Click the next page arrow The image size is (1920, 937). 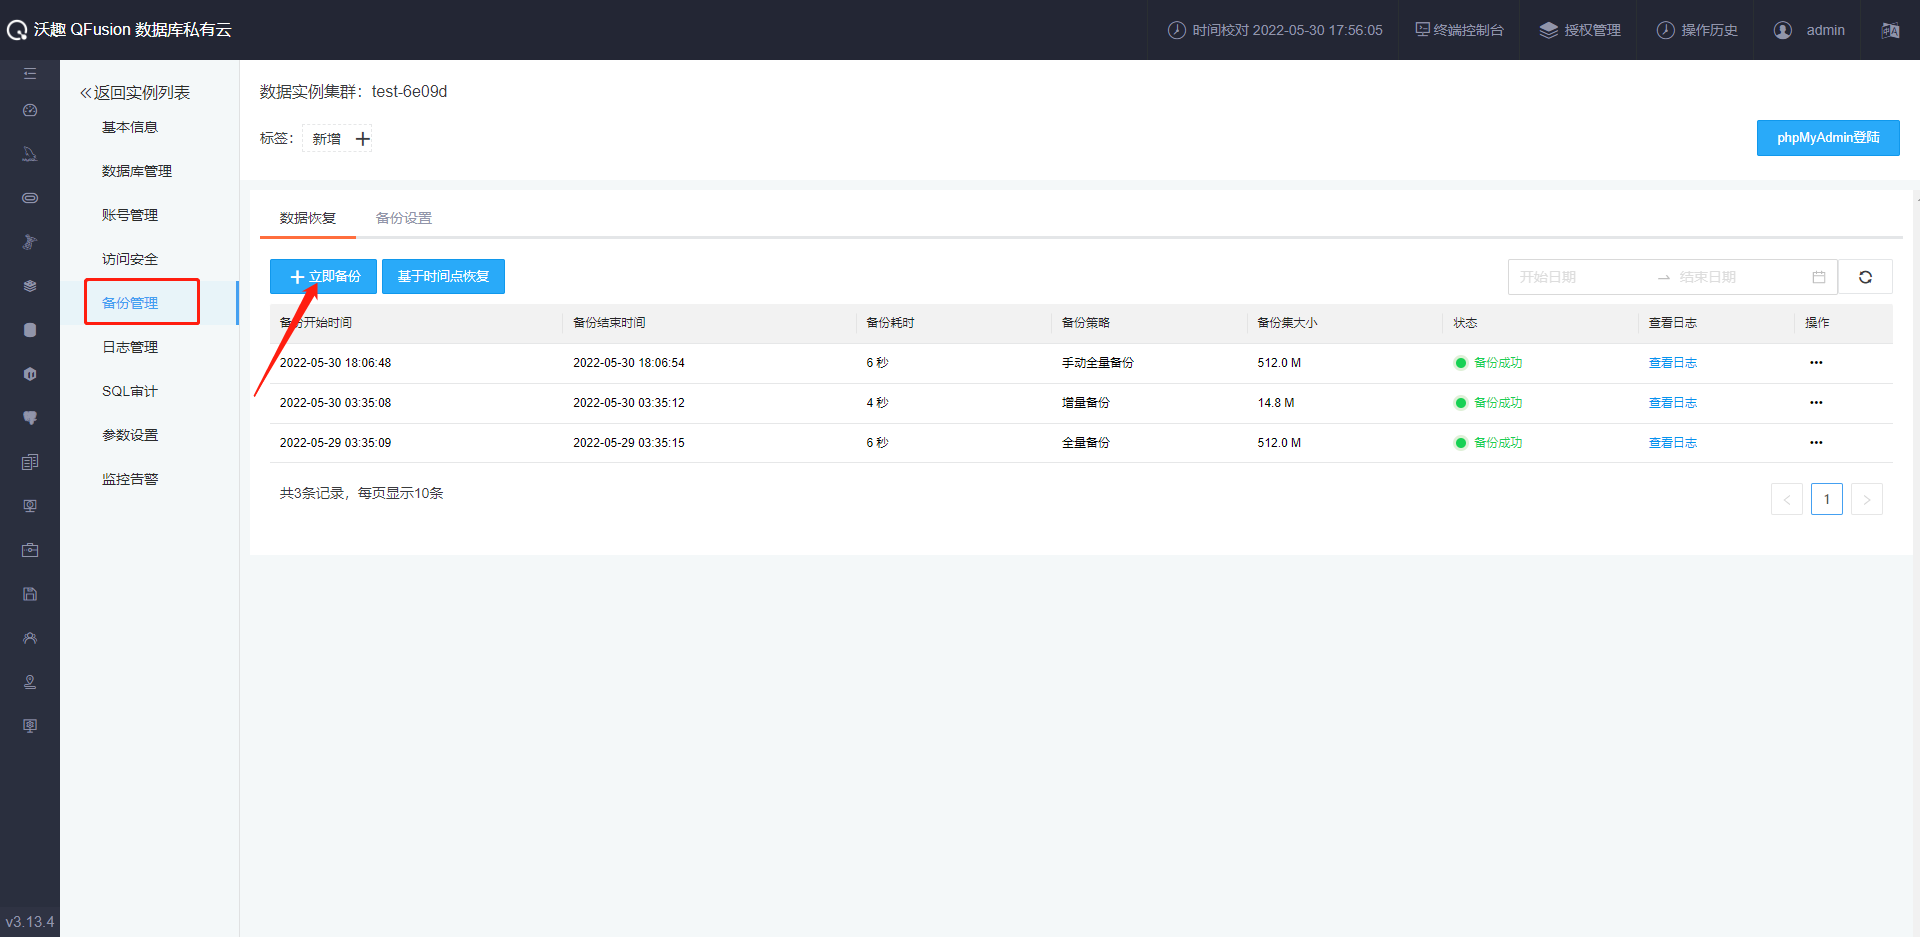1867,499
